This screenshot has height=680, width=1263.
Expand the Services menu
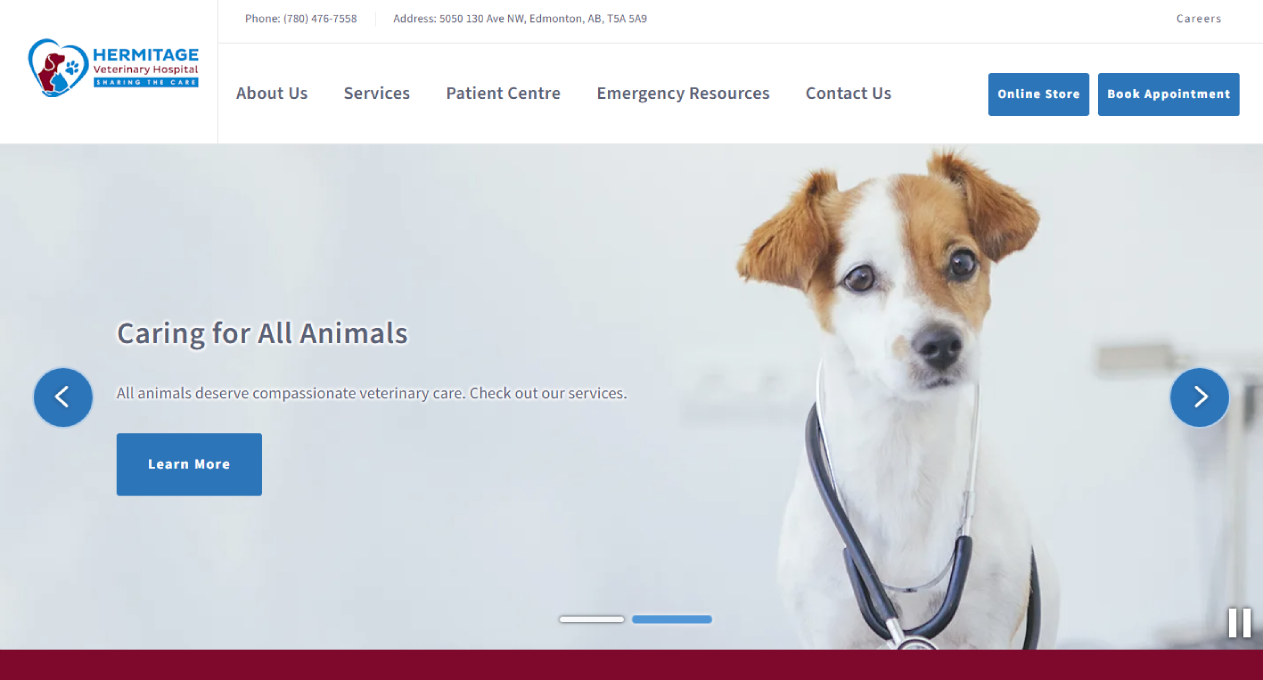pos(377,93)
